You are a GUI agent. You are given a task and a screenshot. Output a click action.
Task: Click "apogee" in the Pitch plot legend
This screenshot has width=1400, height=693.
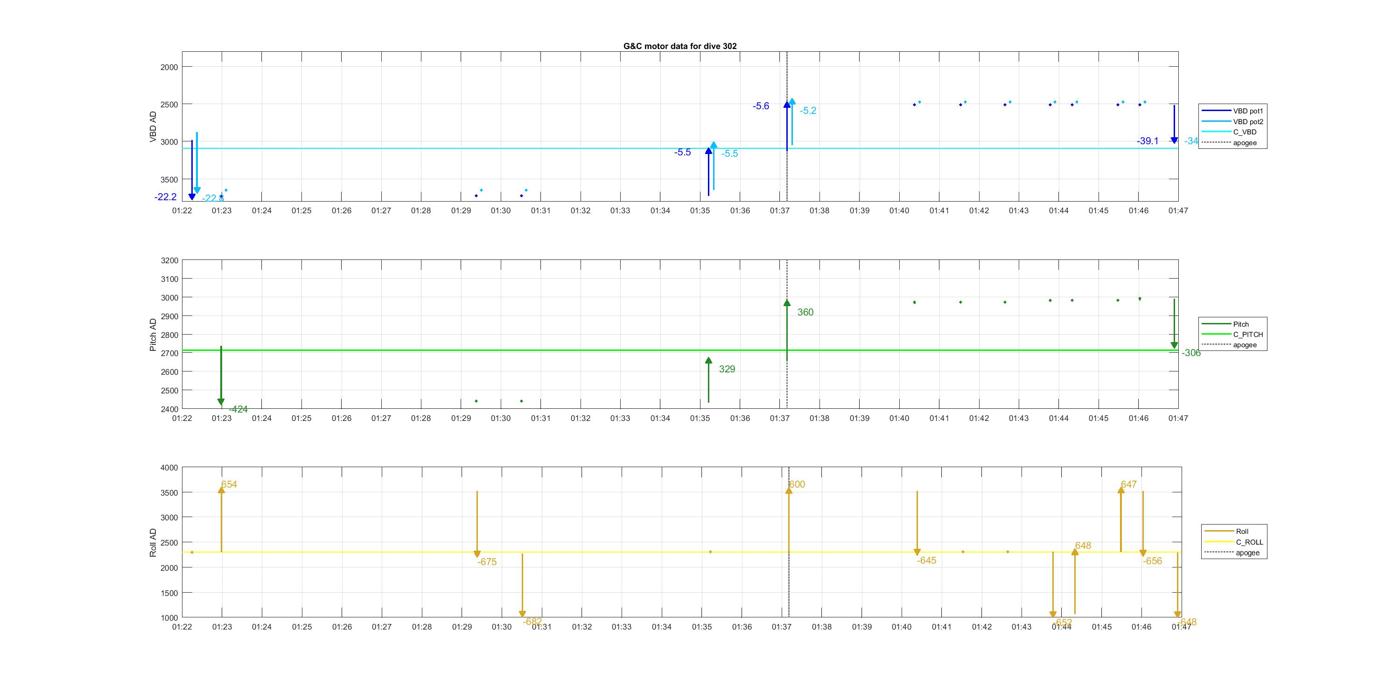[1245, 345]
